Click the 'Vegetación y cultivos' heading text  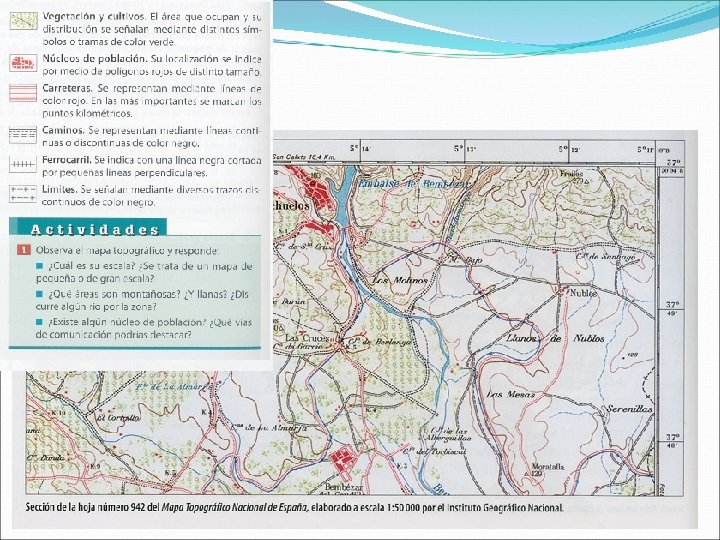tap(94, 17)
